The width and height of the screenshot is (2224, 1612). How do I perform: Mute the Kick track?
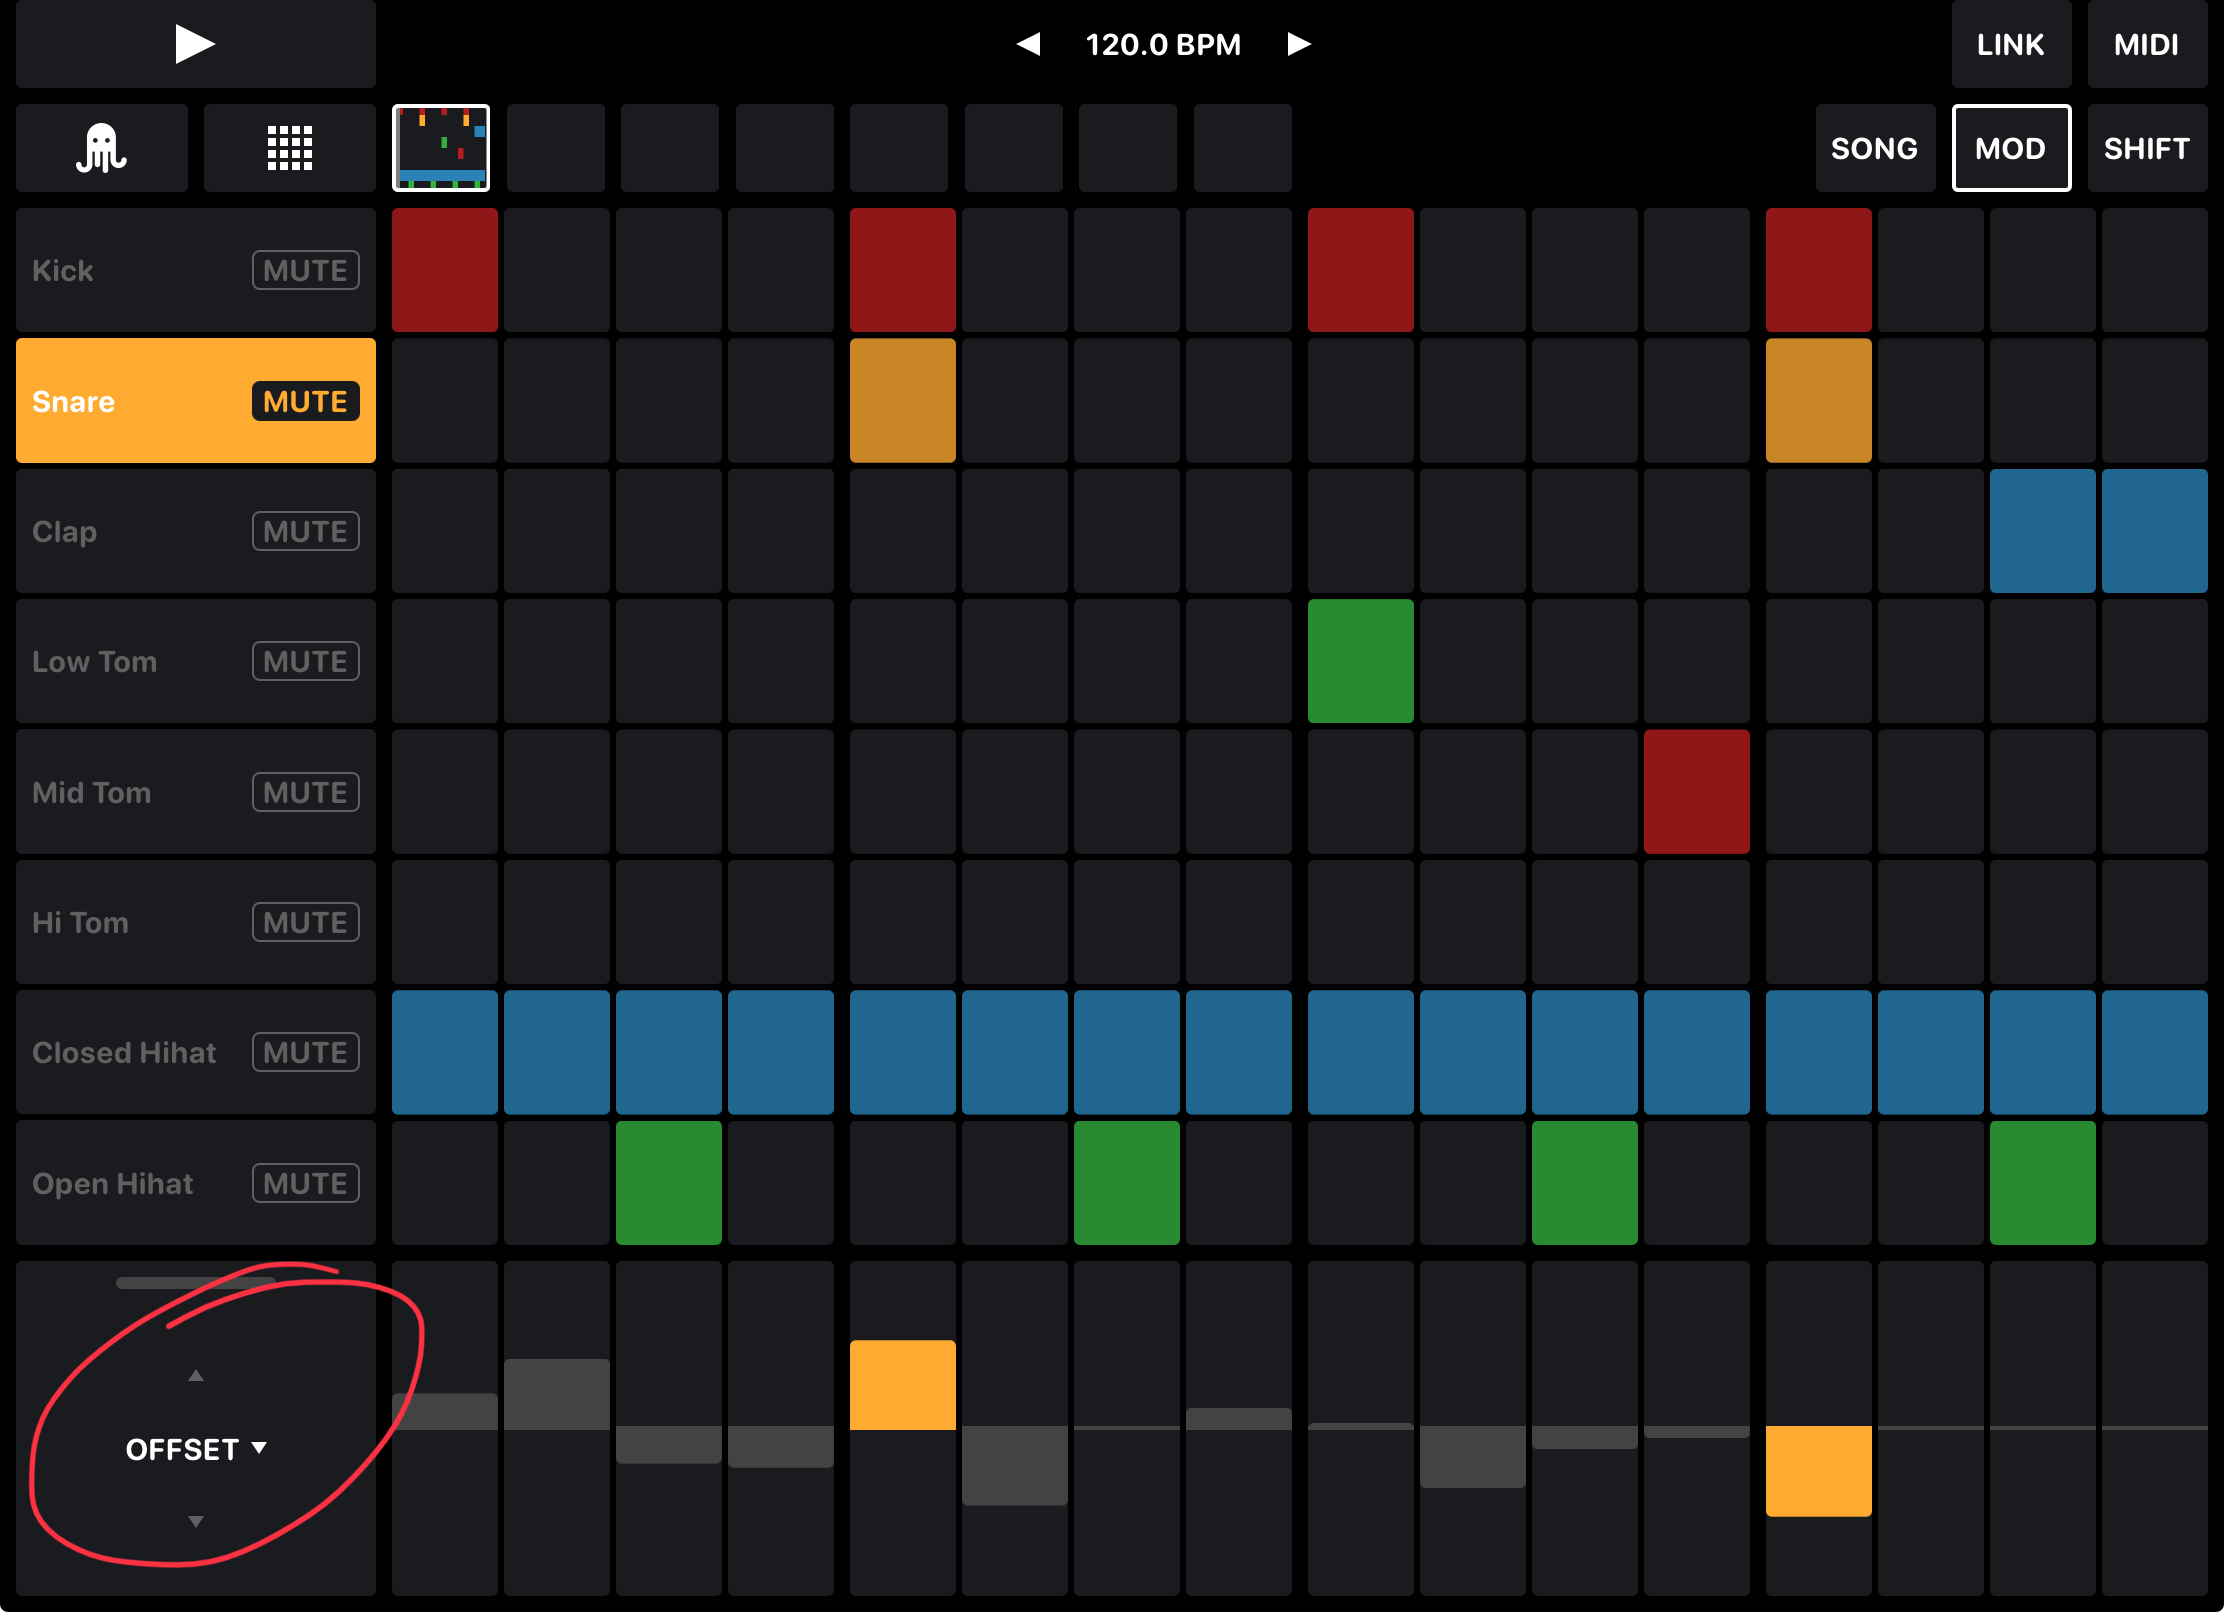tap(305, 270)
